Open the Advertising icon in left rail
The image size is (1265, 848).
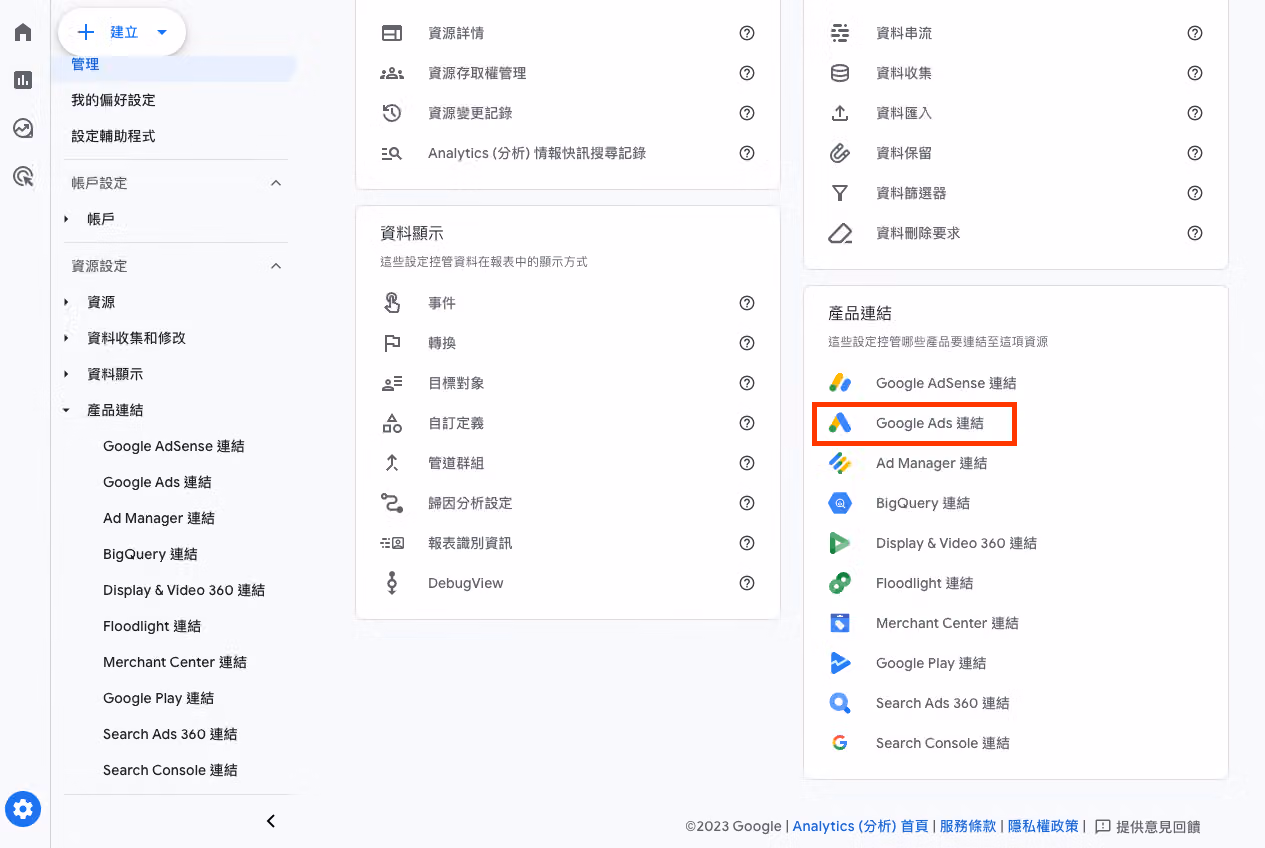coord(23,177)
